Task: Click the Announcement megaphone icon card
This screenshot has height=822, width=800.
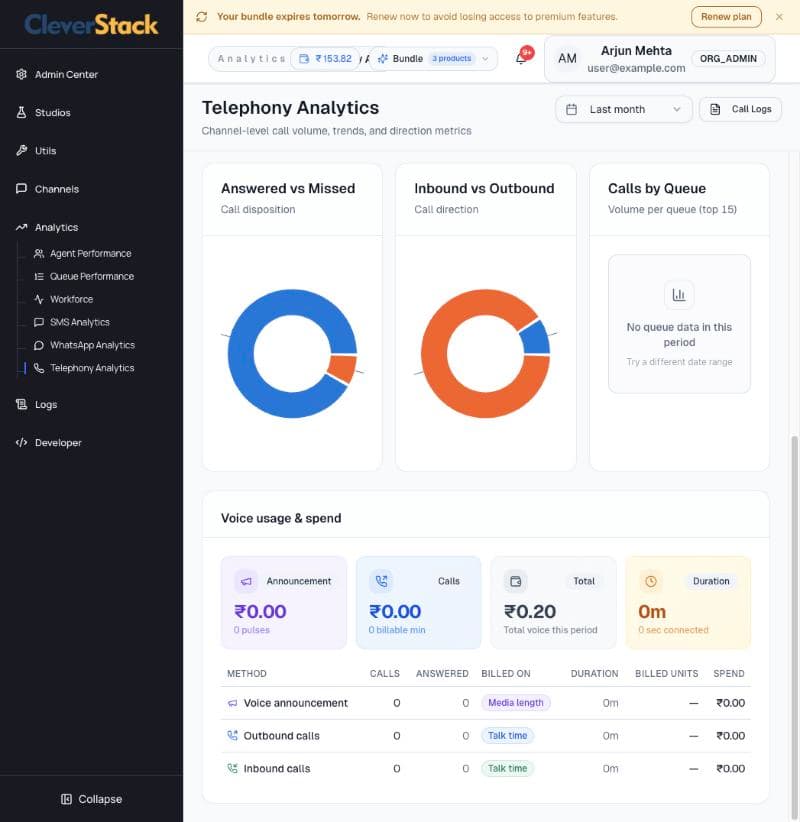Action: [246, 581]
